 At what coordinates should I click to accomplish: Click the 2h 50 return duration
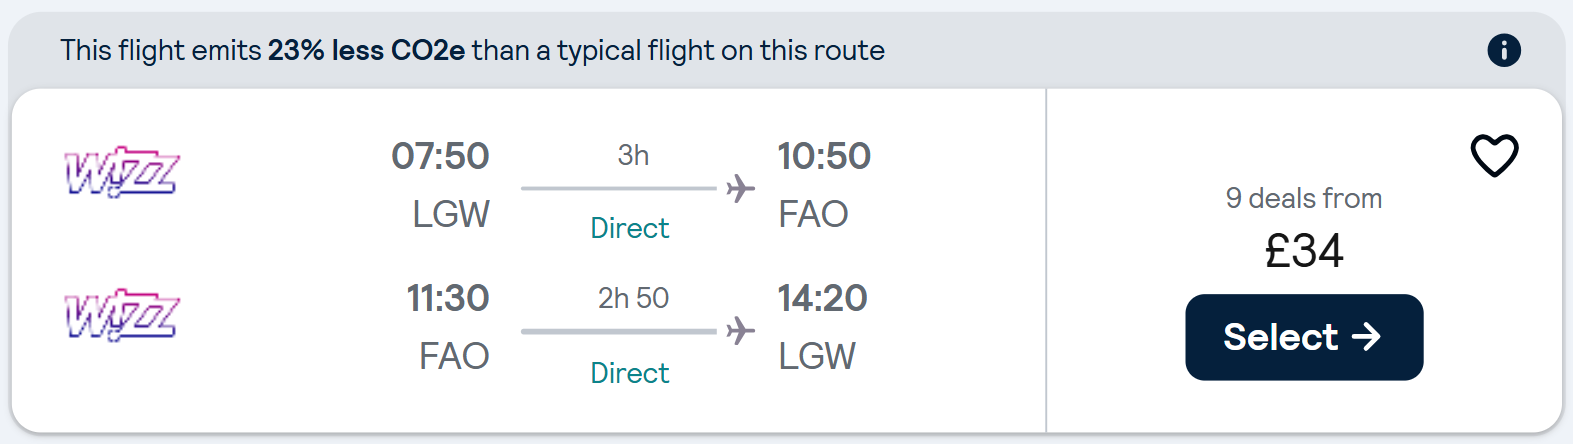[x=633, y=298]
